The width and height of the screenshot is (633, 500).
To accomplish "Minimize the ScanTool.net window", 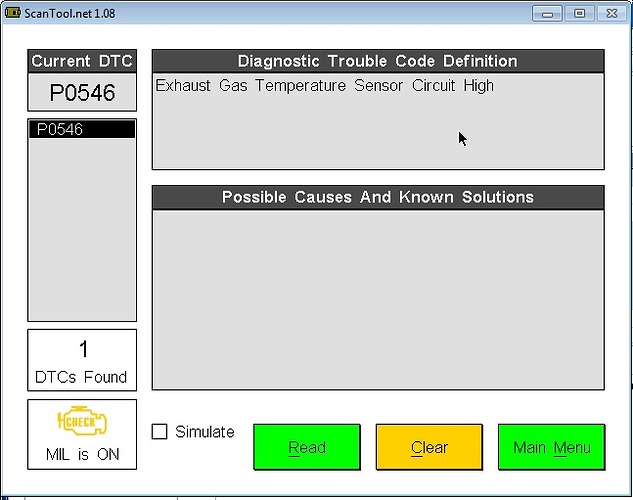I will pos(547,14).
